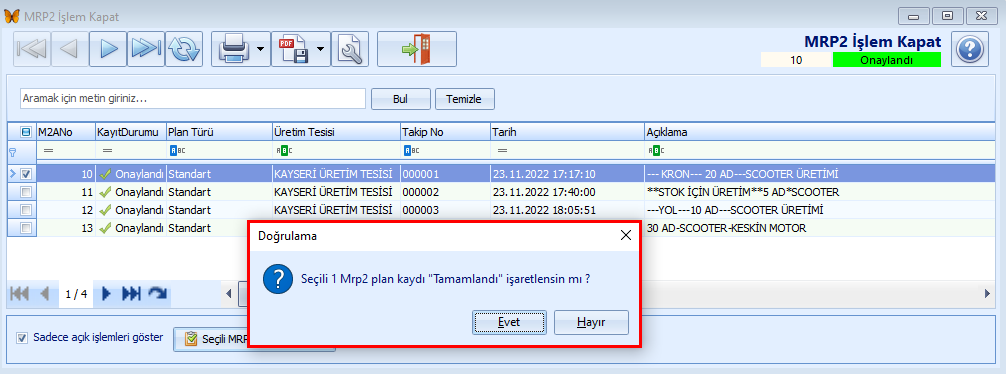Select Takip No cell 000003
The image size is (1006, 374).
coord(445,210)
